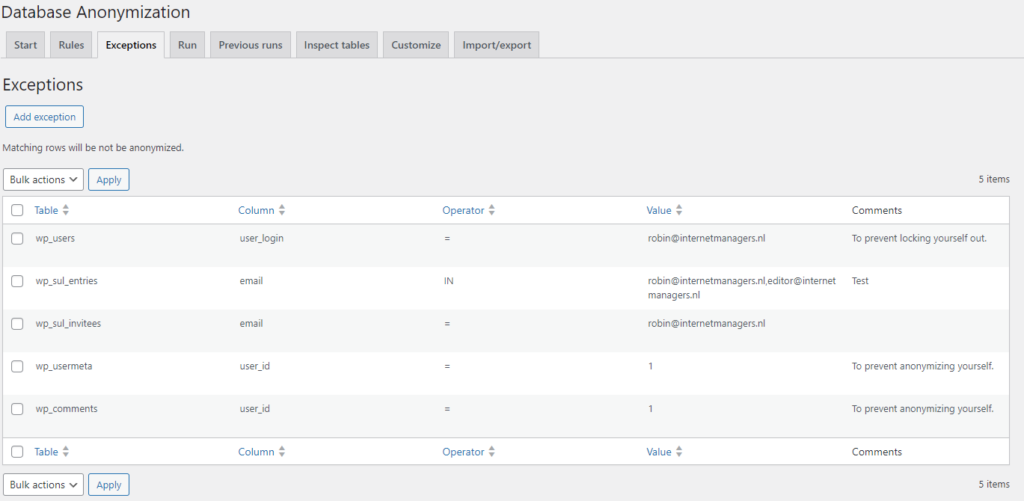The height and width of the screenshot is (501, 1024).
Task: Click the top Apply button
Action: click(x=109, y=180)
